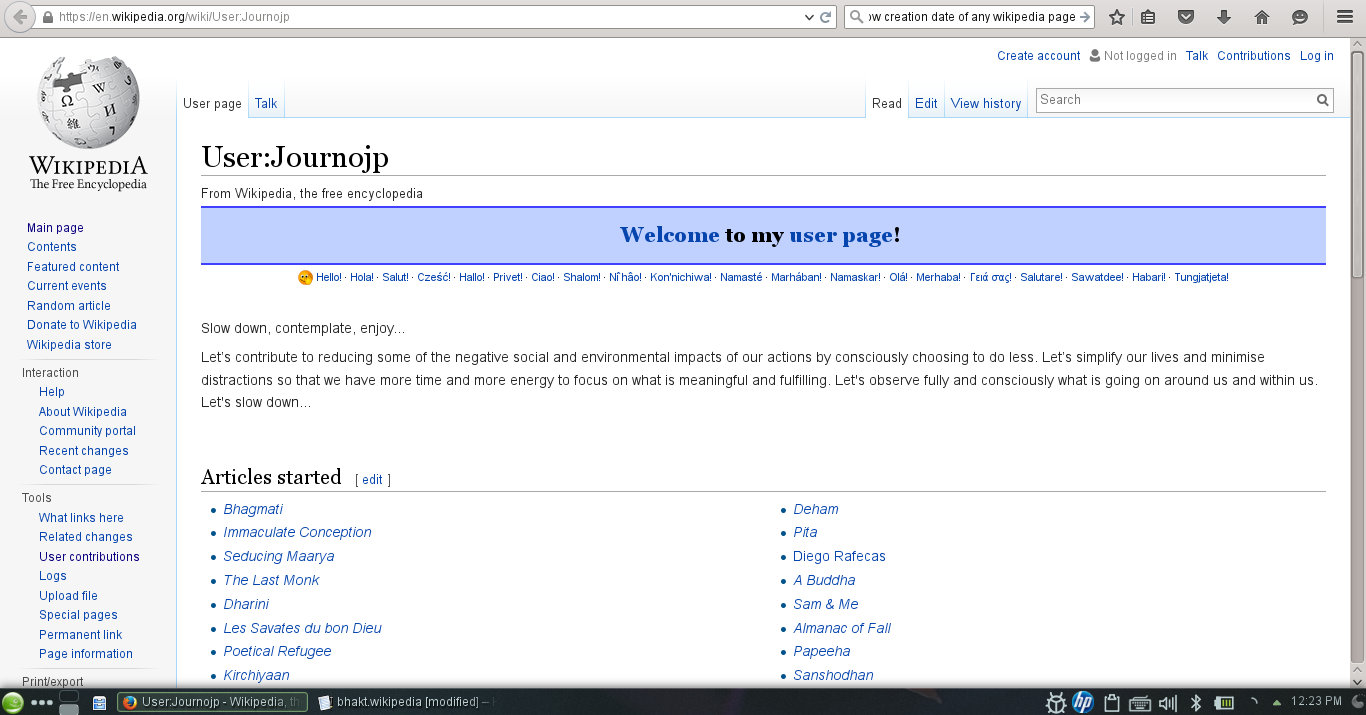
Task: Expand hidden tray icons arrow
Action: pyautogui.click(x=1276, y=702)
